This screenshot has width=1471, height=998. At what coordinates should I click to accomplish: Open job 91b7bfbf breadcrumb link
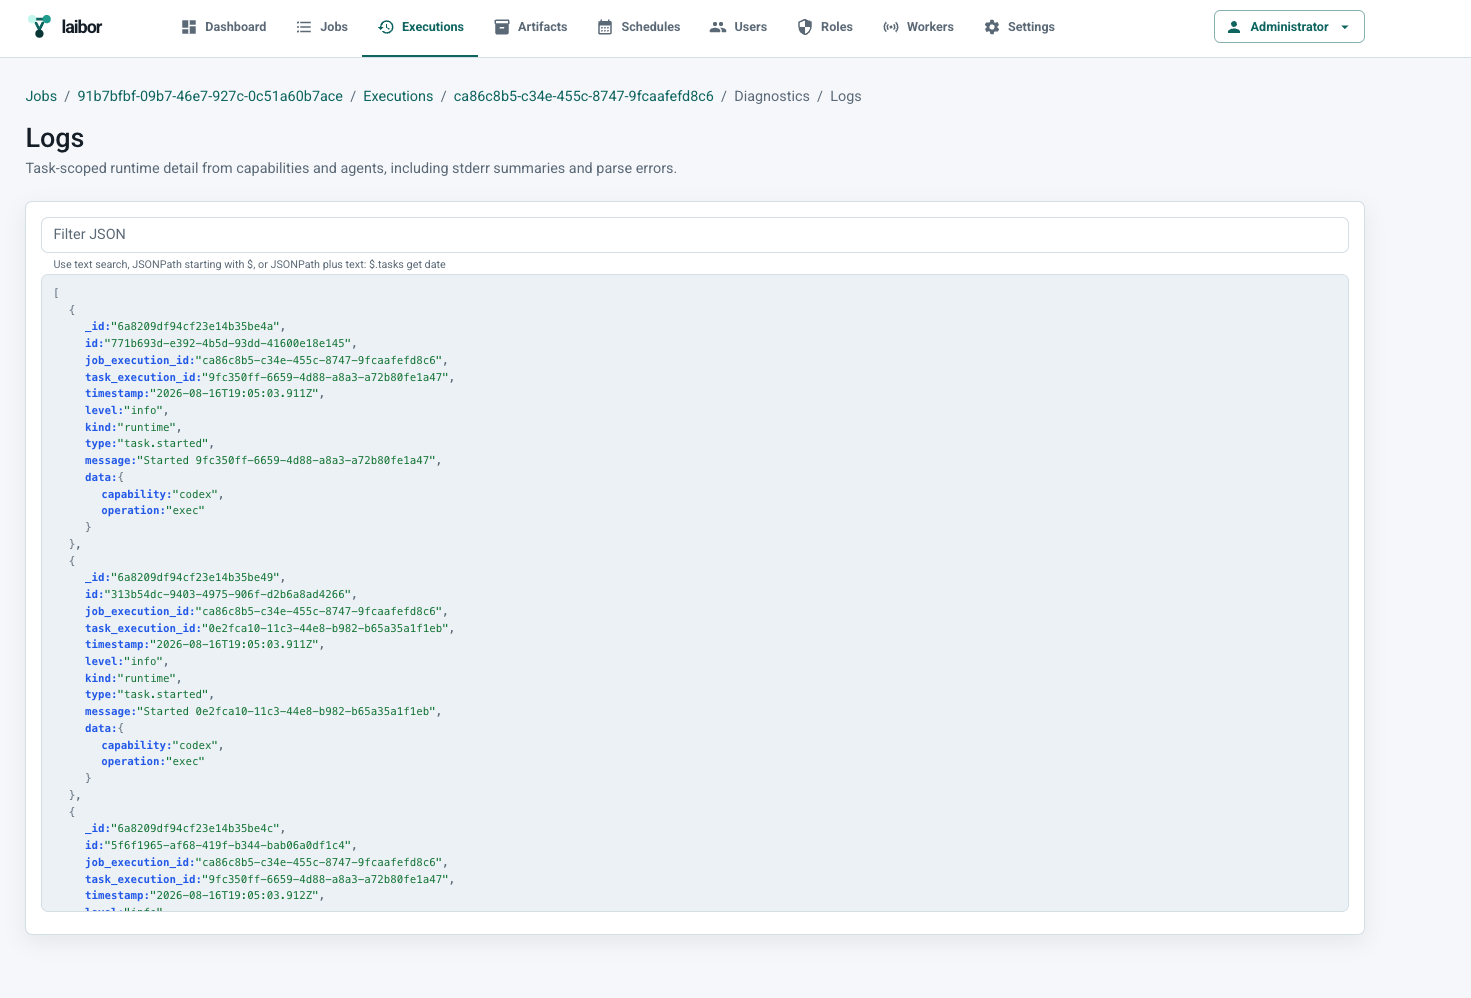[x=210, y=96]
